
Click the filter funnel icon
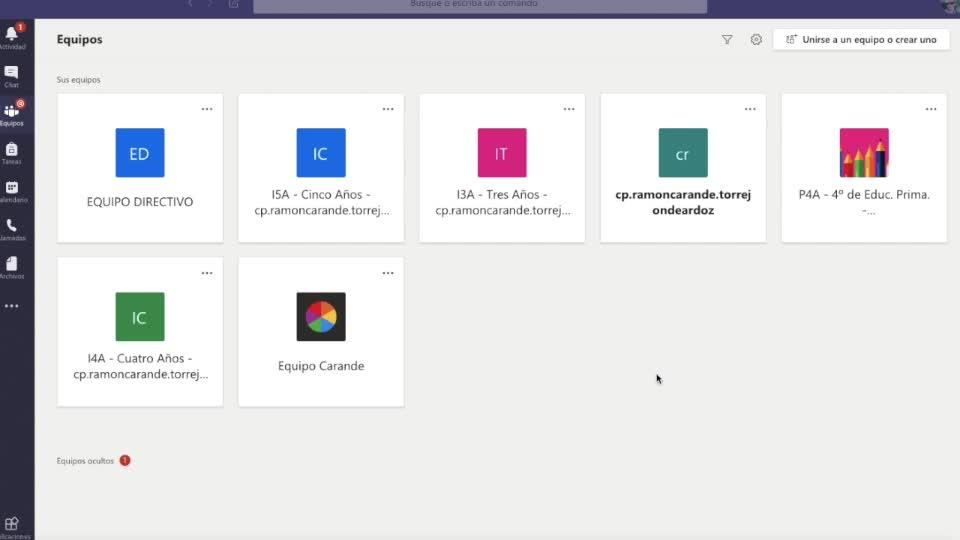727,40
